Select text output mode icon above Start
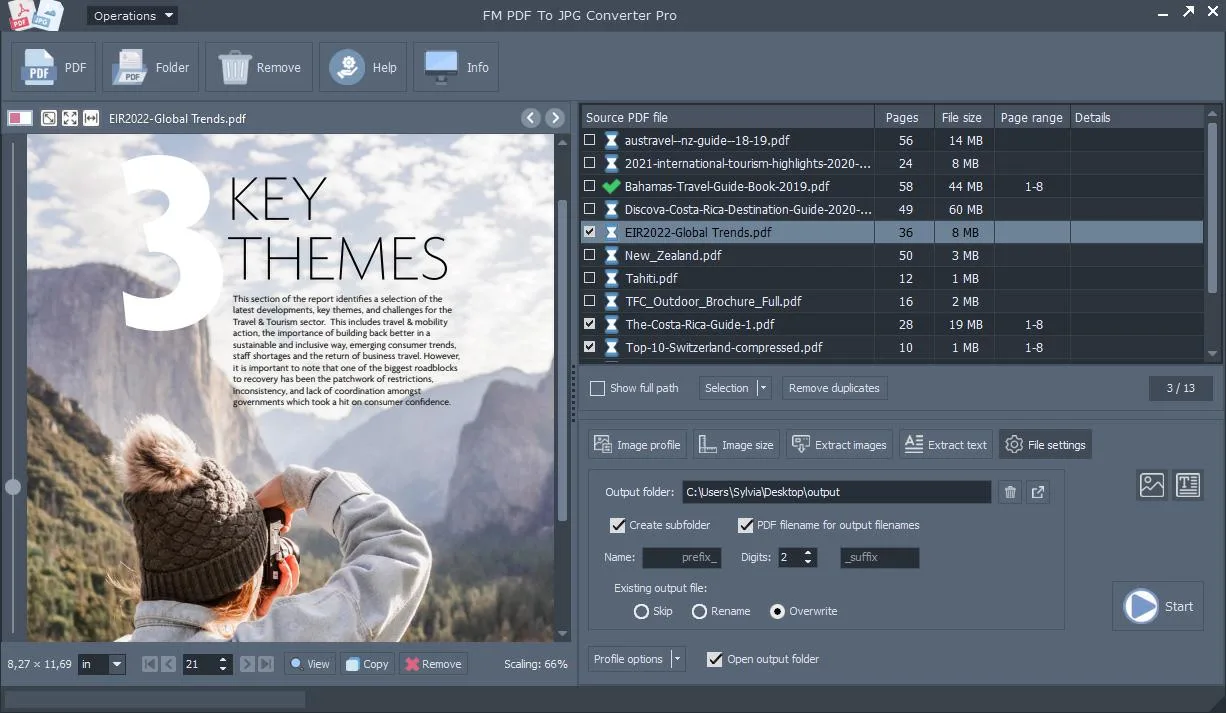This screenshot has height=713, width=1226. pos(1188,485)
